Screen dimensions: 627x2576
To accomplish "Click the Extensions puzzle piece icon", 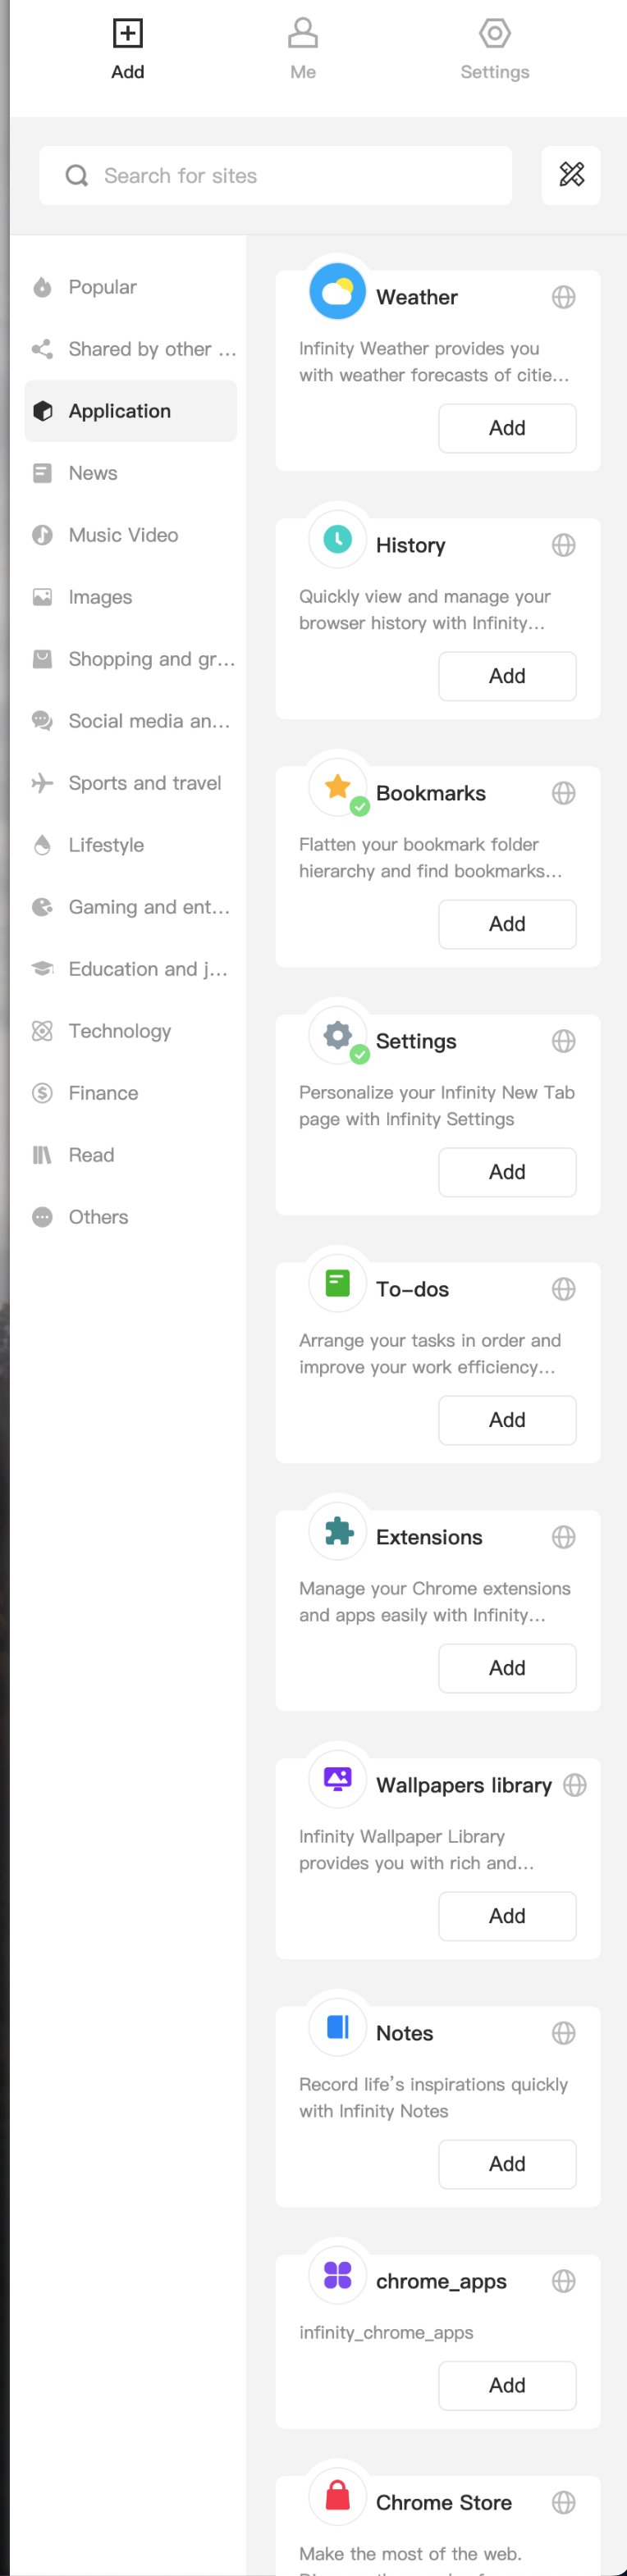I will (337, 1531).
